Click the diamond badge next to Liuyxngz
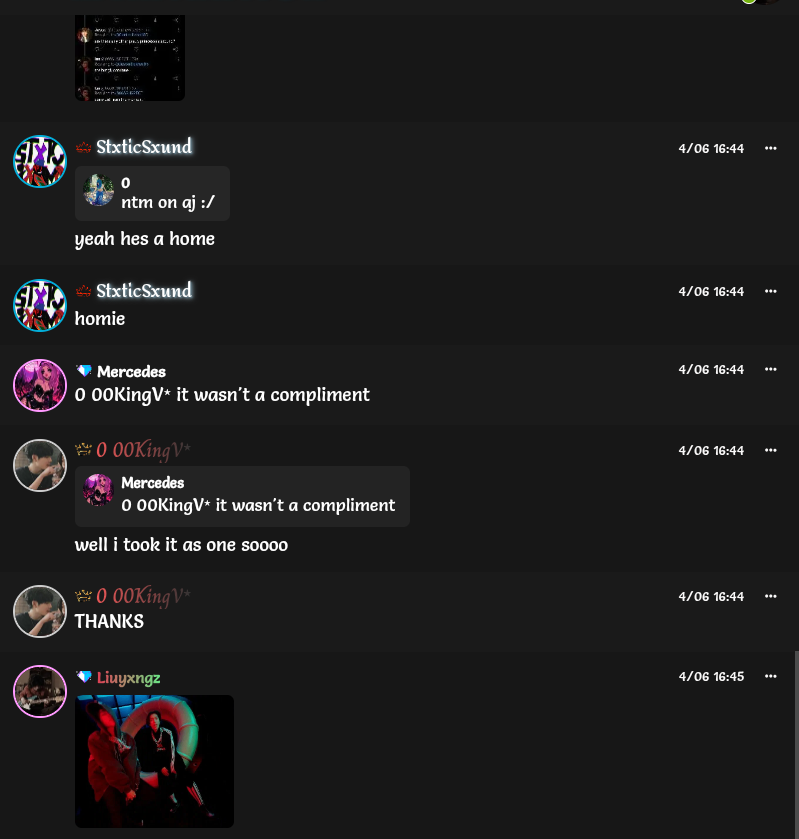 (x=83, y=677)
